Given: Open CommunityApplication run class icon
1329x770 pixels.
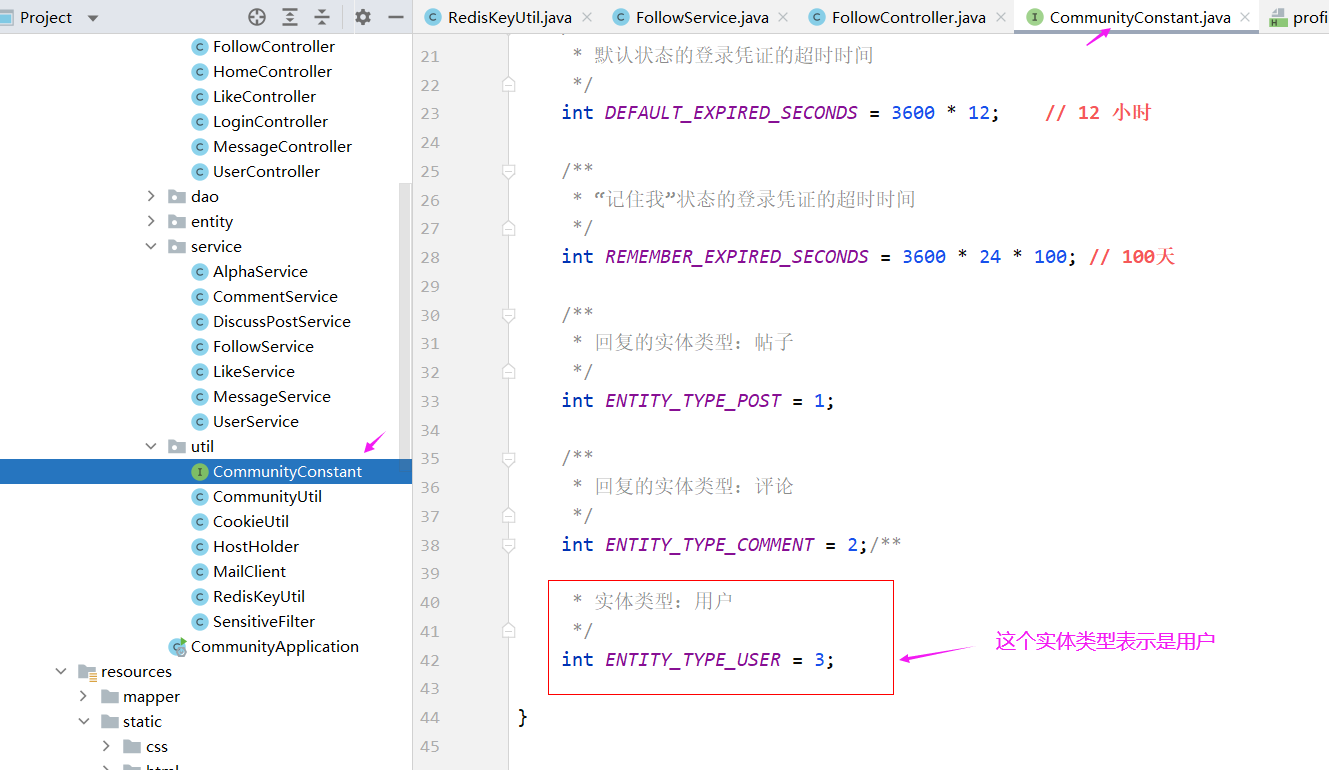Looking at the screenshot, I should [x=177, y=646].
